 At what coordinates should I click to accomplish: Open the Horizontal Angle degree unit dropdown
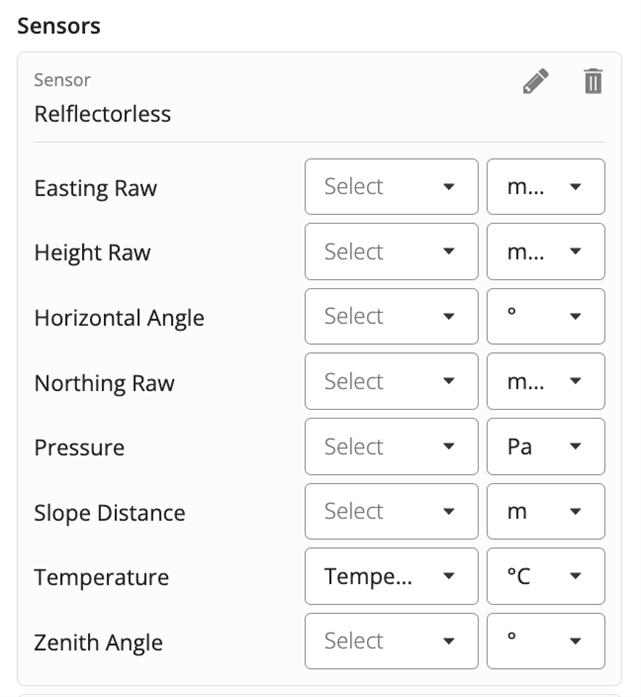point(546,316)
